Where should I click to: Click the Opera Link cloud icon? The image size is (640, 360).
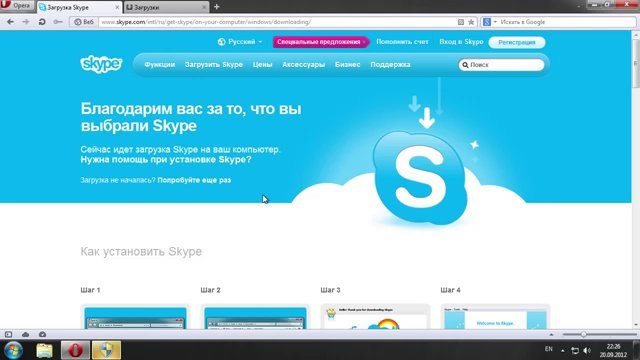pyautogui.click(x=25, y=334)
